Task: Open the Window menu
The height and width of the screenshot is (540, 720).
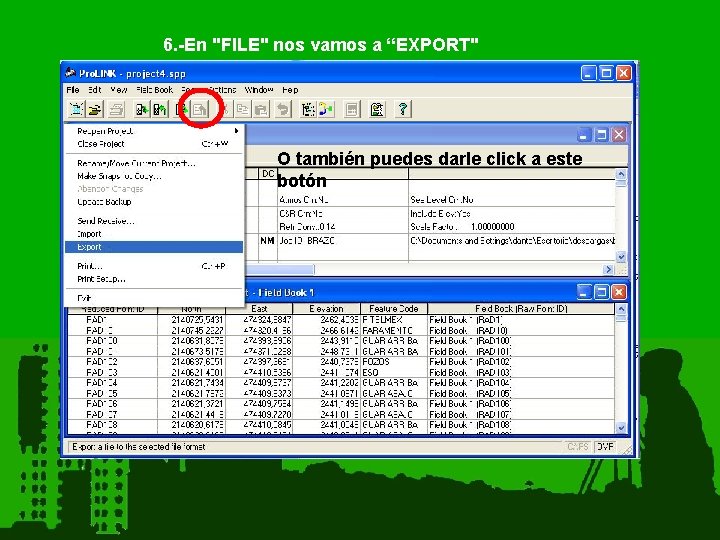Action: click(259, 90)
